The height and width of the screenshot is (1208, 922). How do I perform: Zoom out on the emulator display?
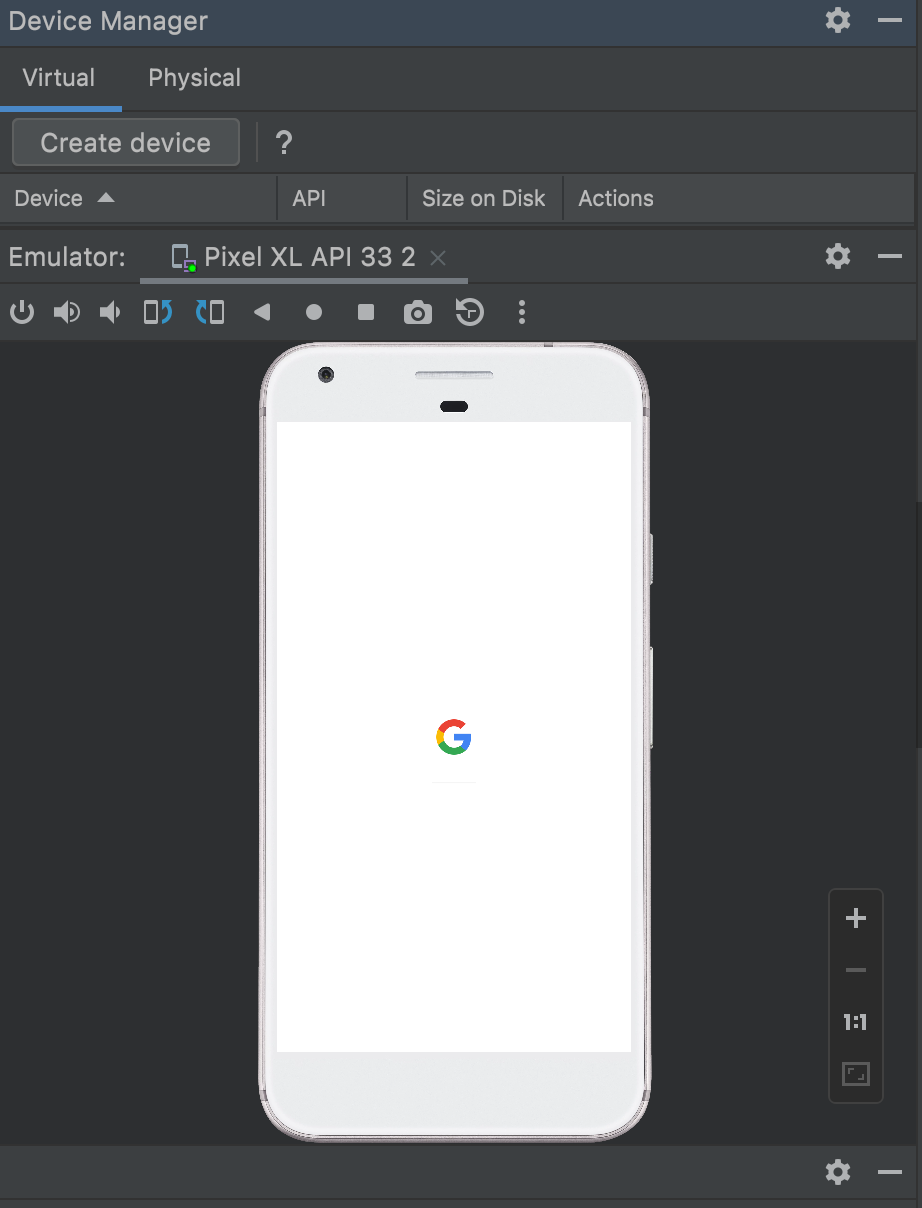coord(856,970)
